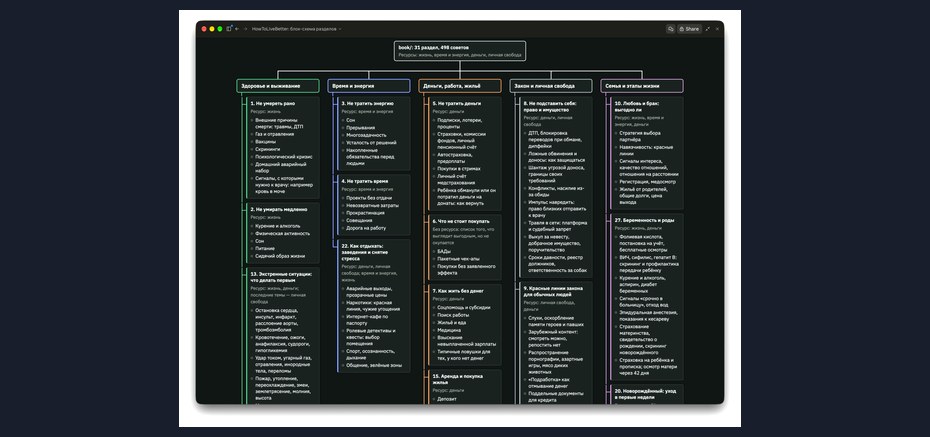
Task: Select the 'Закон и личная свобода' category header
Action: tap(551, 86)
